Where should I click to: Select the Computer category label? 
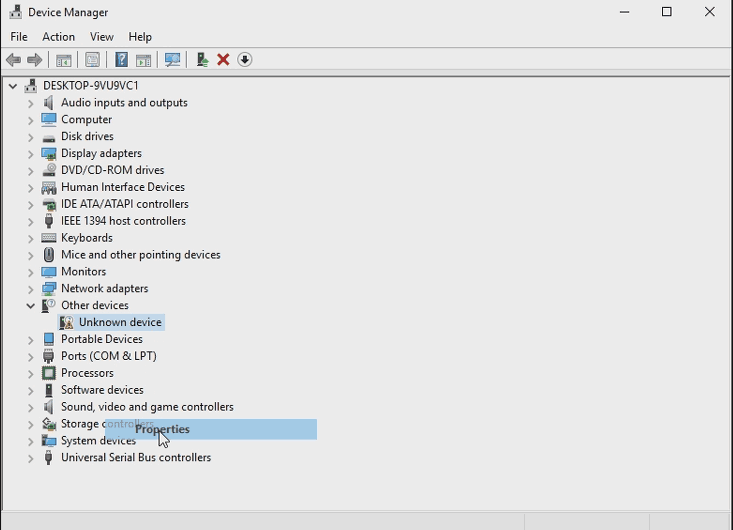click(86, 120)
